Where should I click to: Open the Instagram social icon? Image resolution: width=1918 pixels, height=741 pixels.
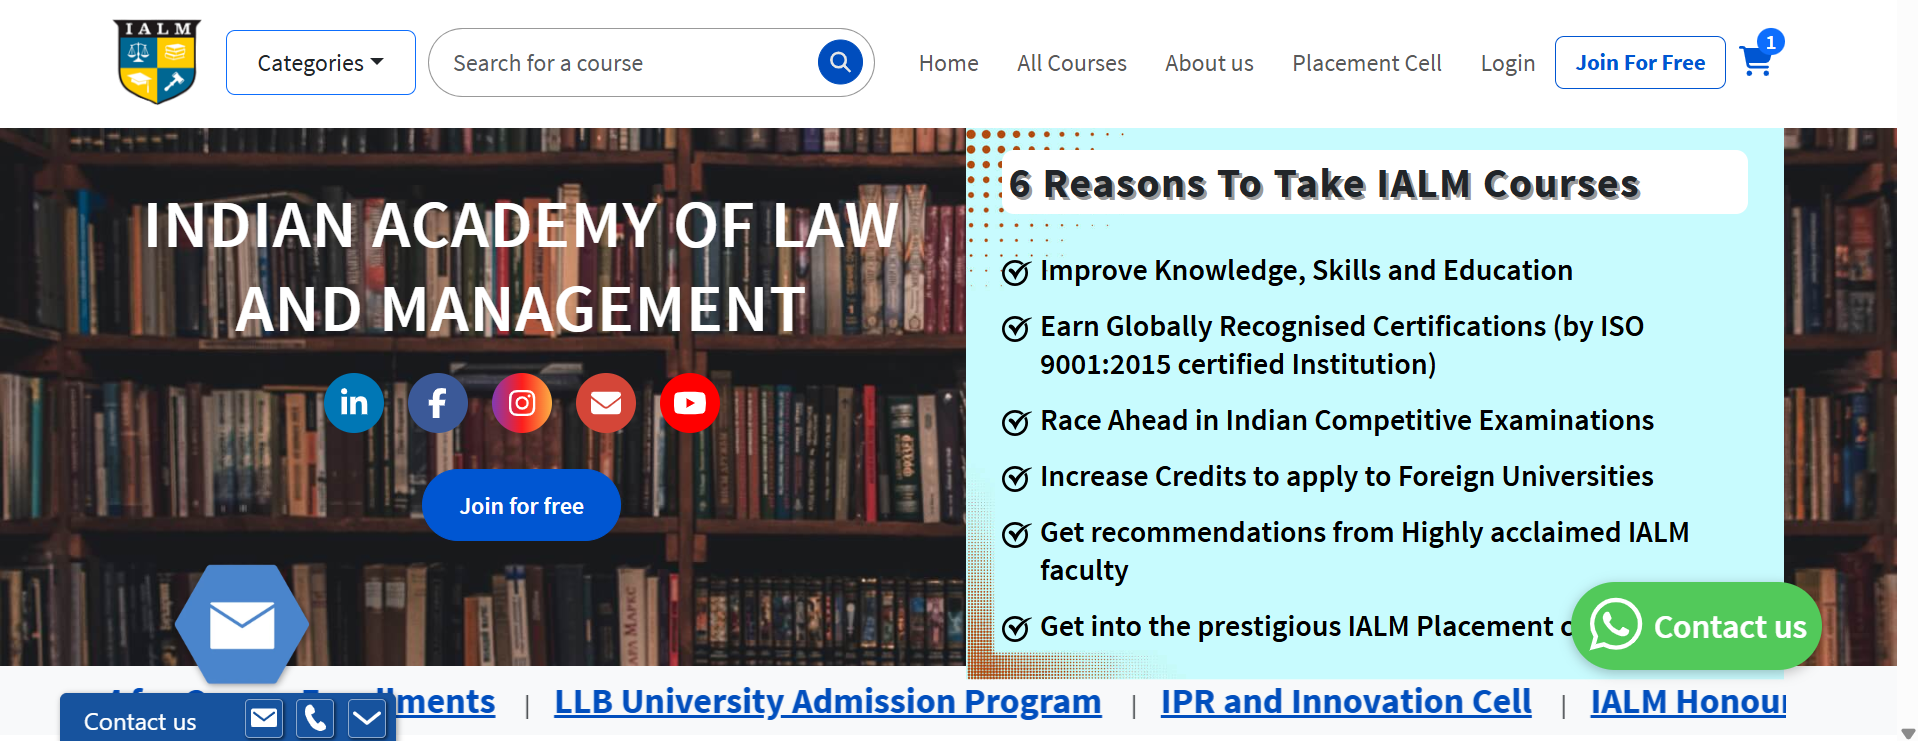(x=522, y=403)
